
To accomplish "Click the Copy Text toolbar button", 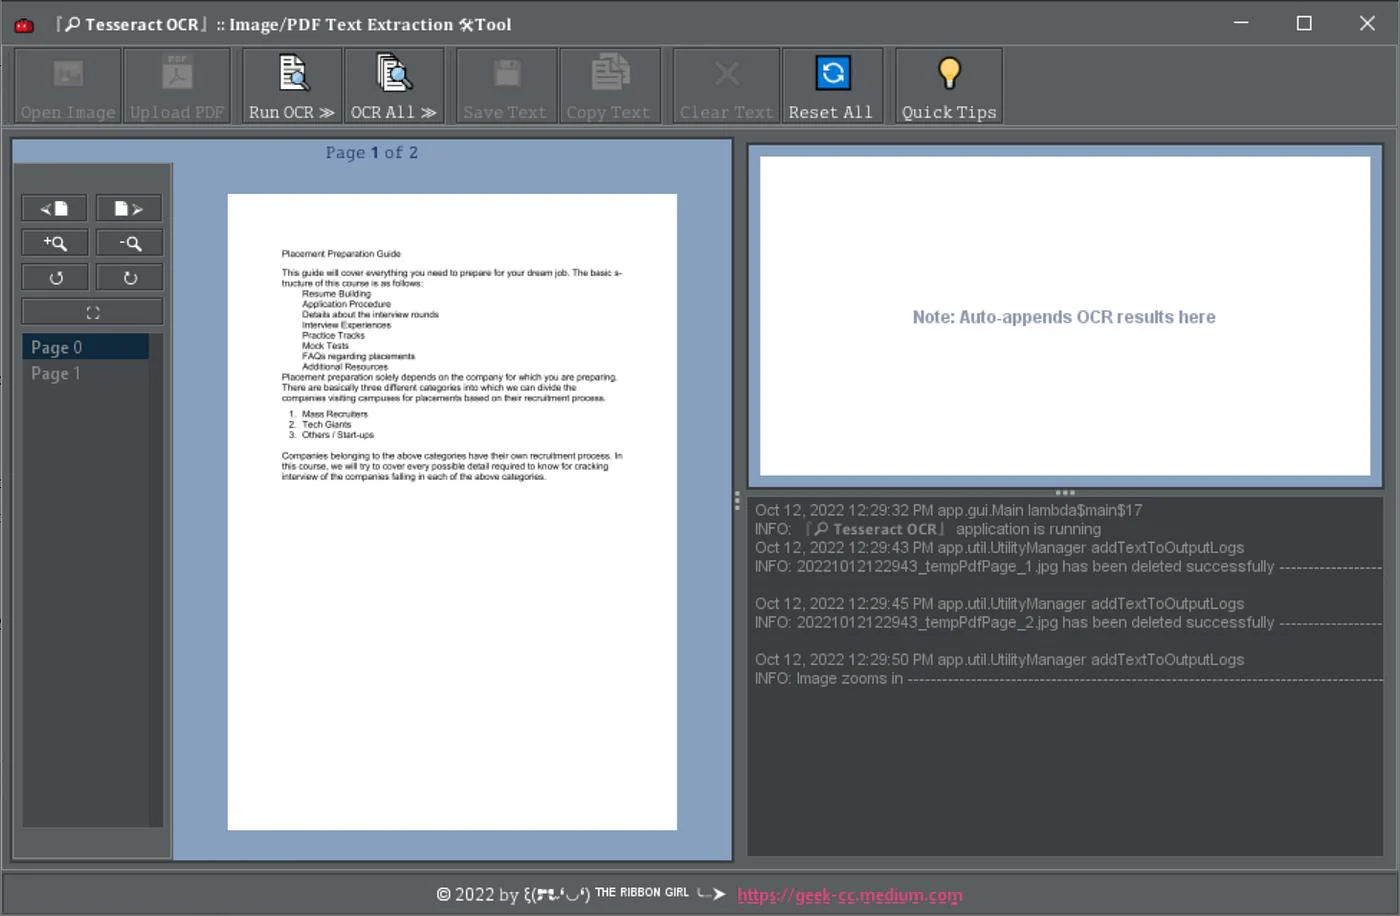I will 609,86.
